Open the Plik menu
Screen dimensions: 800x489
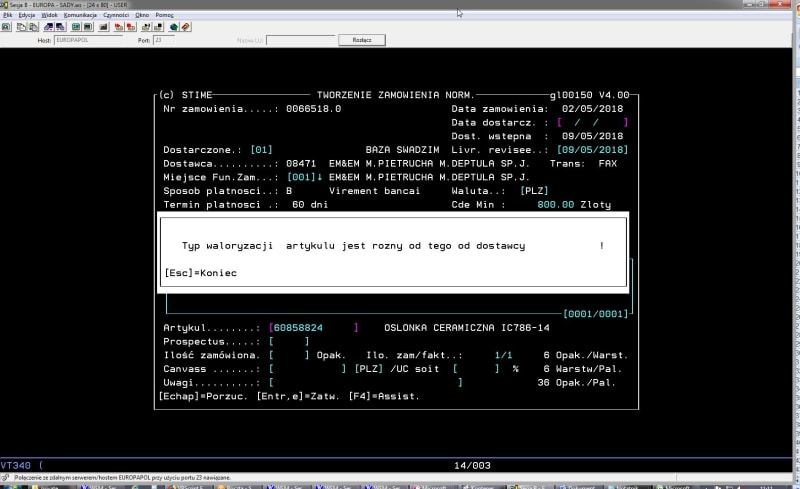point(8,15)
